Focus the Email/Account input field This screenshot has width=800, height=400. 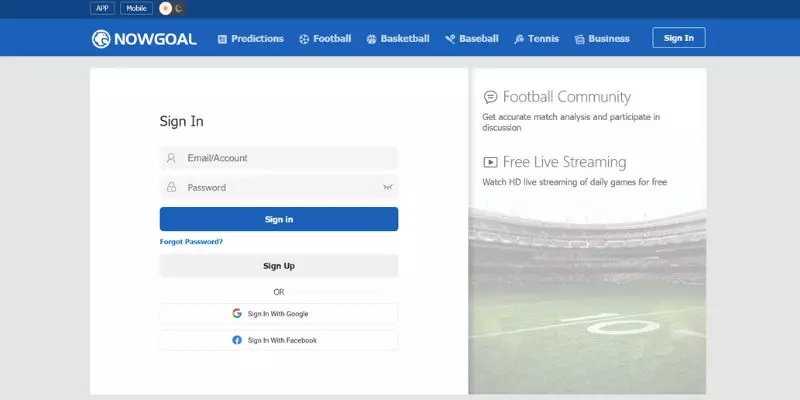coord(285,158)
